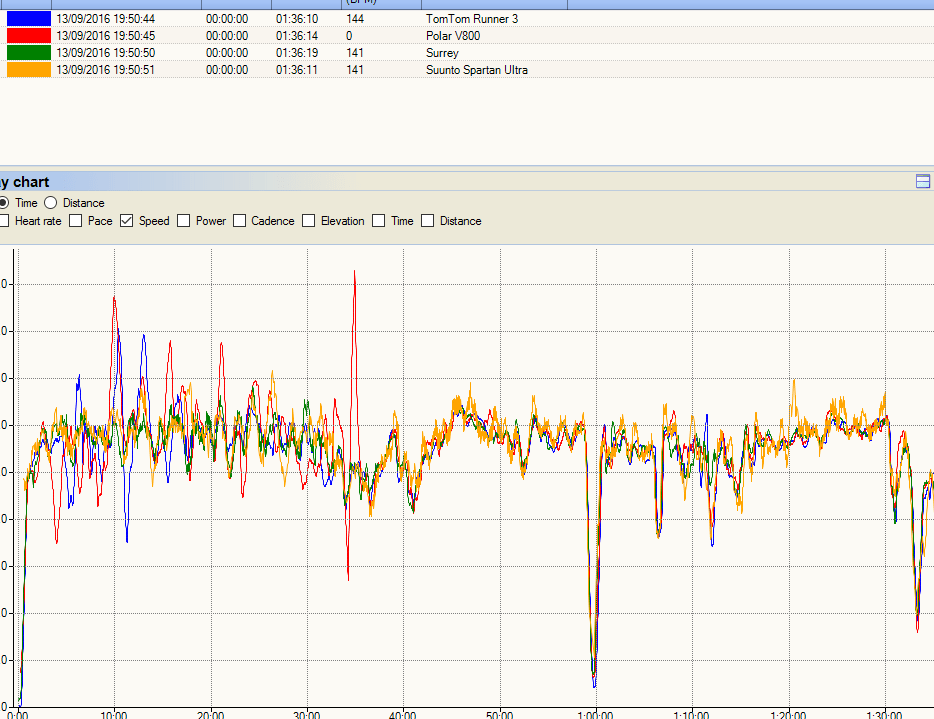Enable the Distance checkbox
The width and height of the screenshot is (934, 719).
pos(427,221)
